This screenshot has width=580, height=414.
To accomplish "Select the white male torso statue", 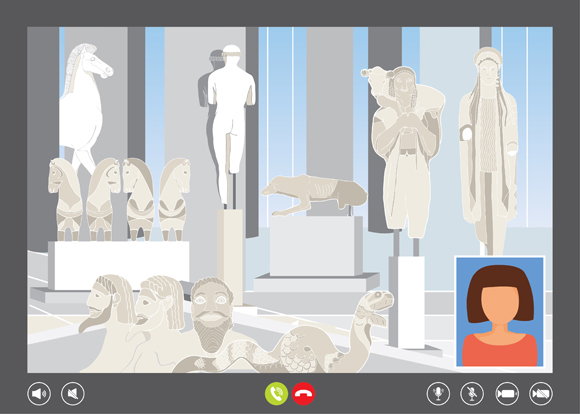I will click(x=231, y=122).
